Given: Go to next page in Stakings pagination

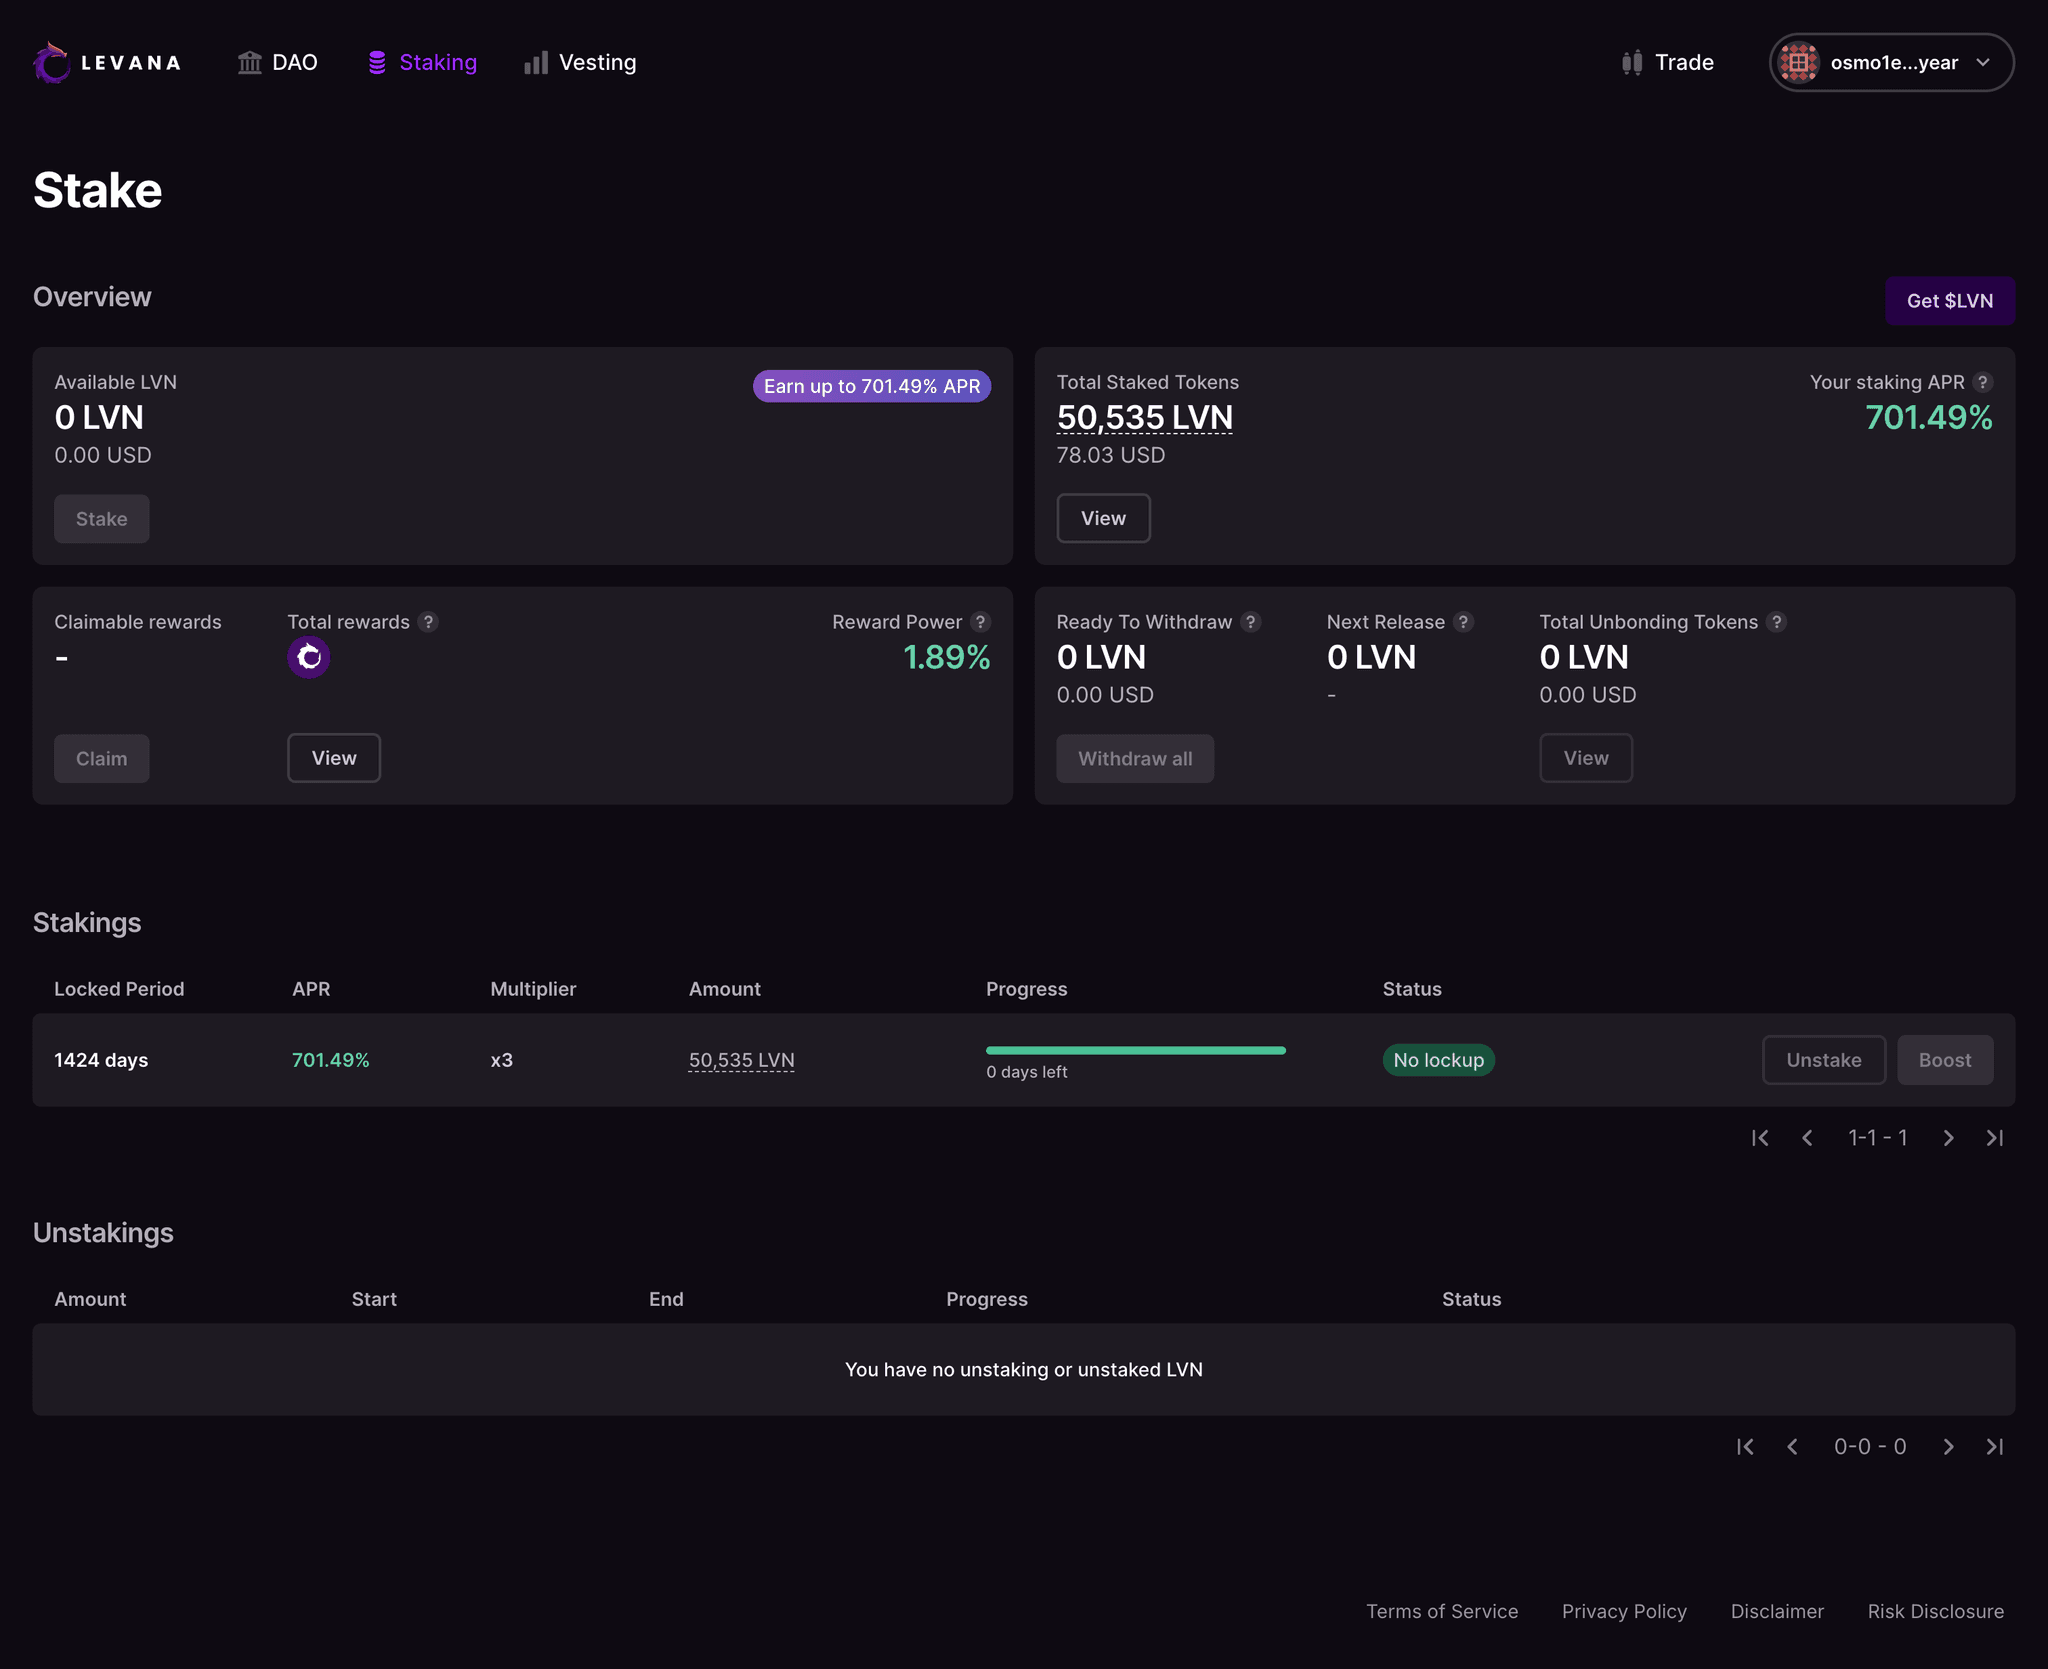Looking at the screenshot, I should (1948, 1137).
